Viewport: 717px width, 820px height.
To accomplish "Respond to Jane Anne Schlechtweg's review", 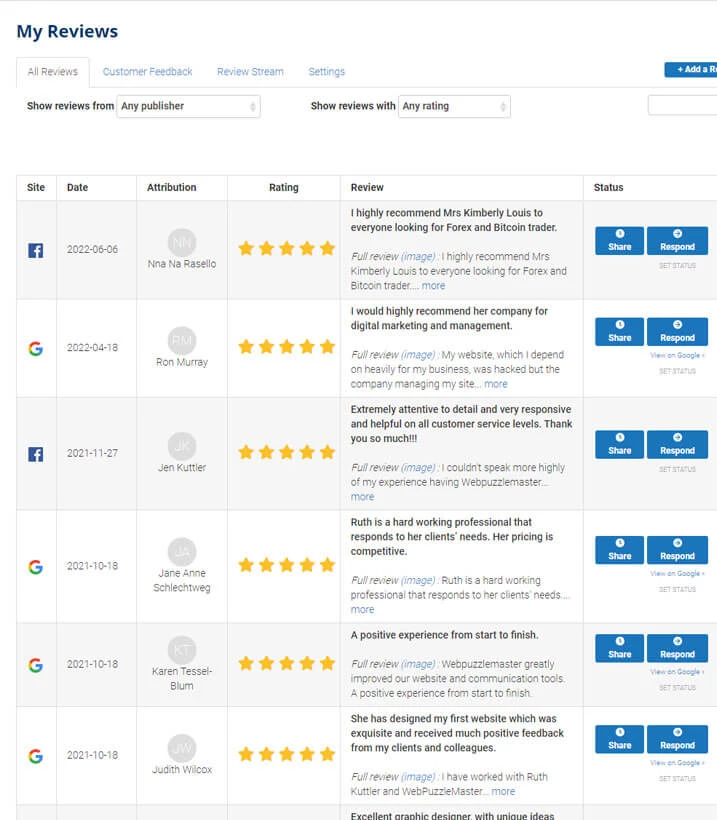I will pyautogui.click(x=677, y=550).
